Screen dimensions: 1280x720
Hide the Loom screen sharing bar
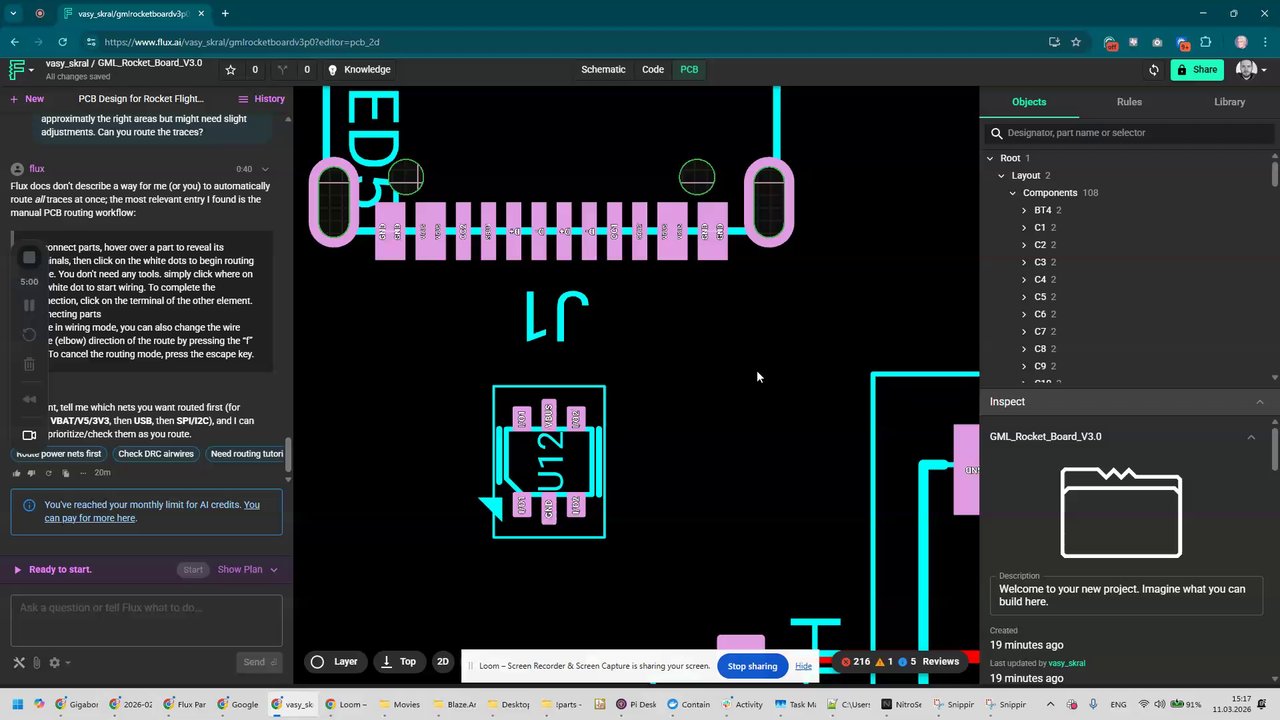[803, 666]
